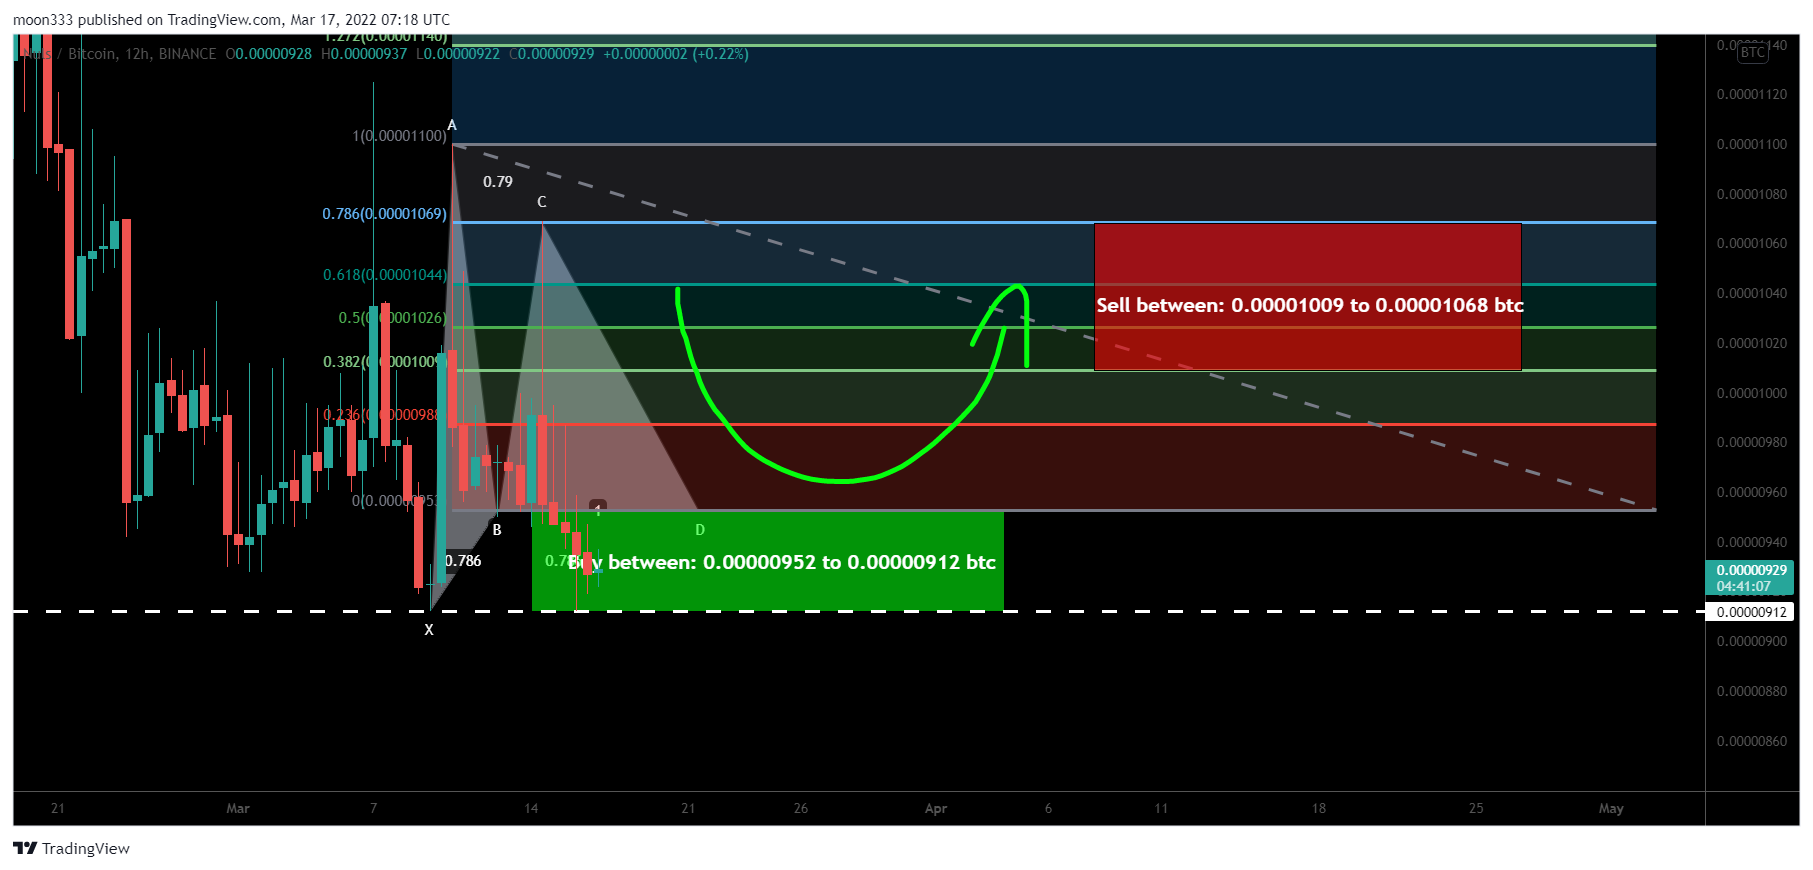Select the current price label 0.00000929
Viewport: 1813px width, 870px height.
1751,570
